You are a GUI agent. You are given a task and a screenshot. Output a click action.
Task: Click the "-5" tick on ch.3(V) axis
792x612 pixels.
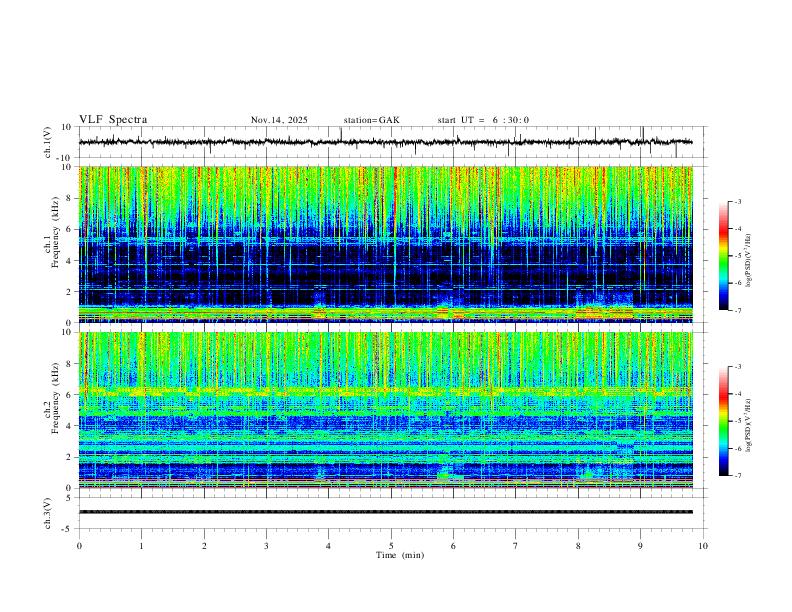click(68, 529)
